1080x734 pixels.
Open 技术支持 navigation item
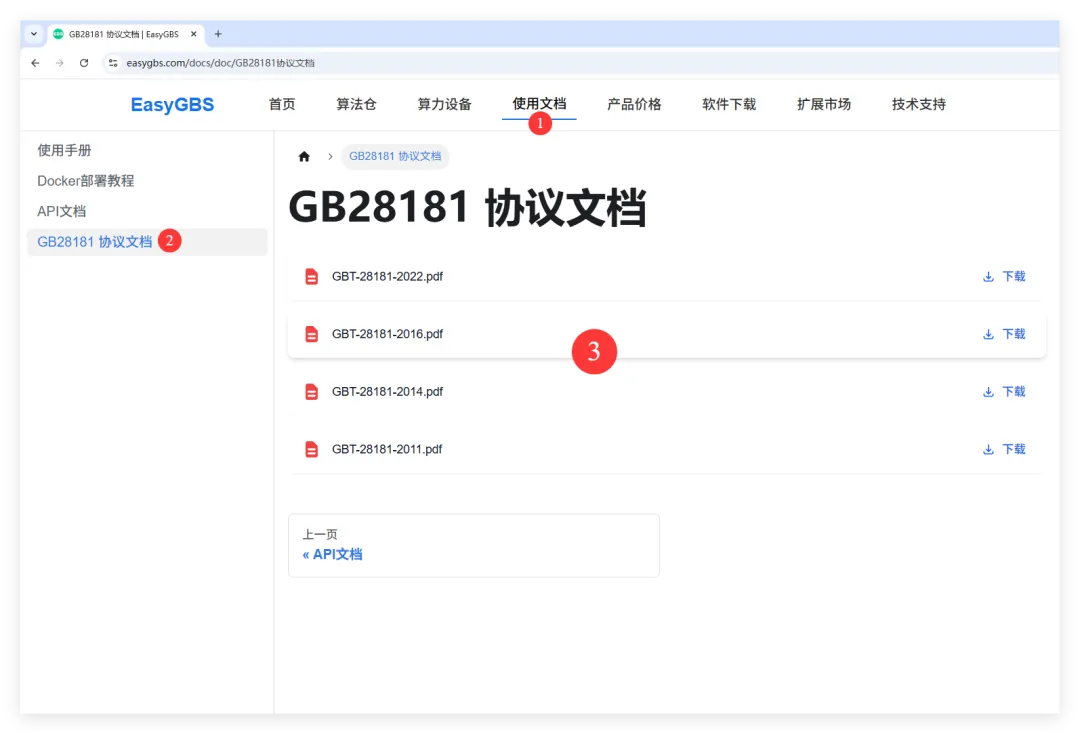(919, 104)
